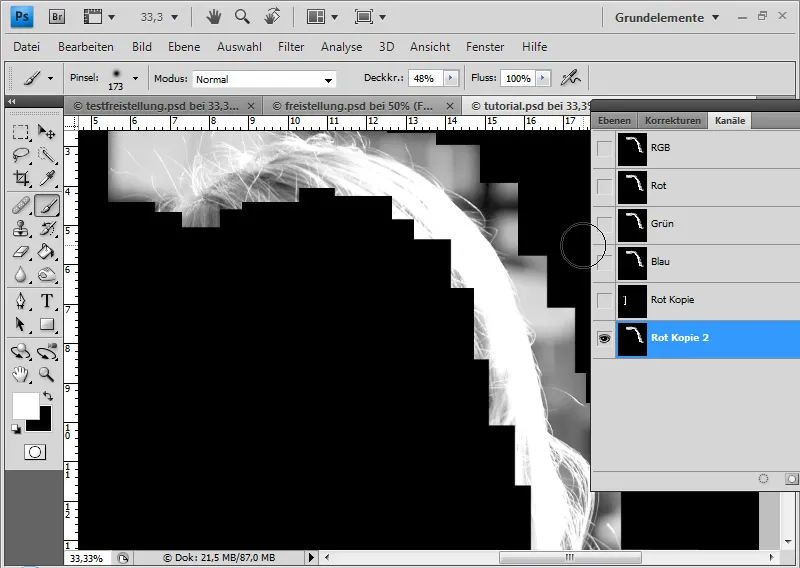Select the Path Selection tool

pyautogui.click(x=20, y=324)
